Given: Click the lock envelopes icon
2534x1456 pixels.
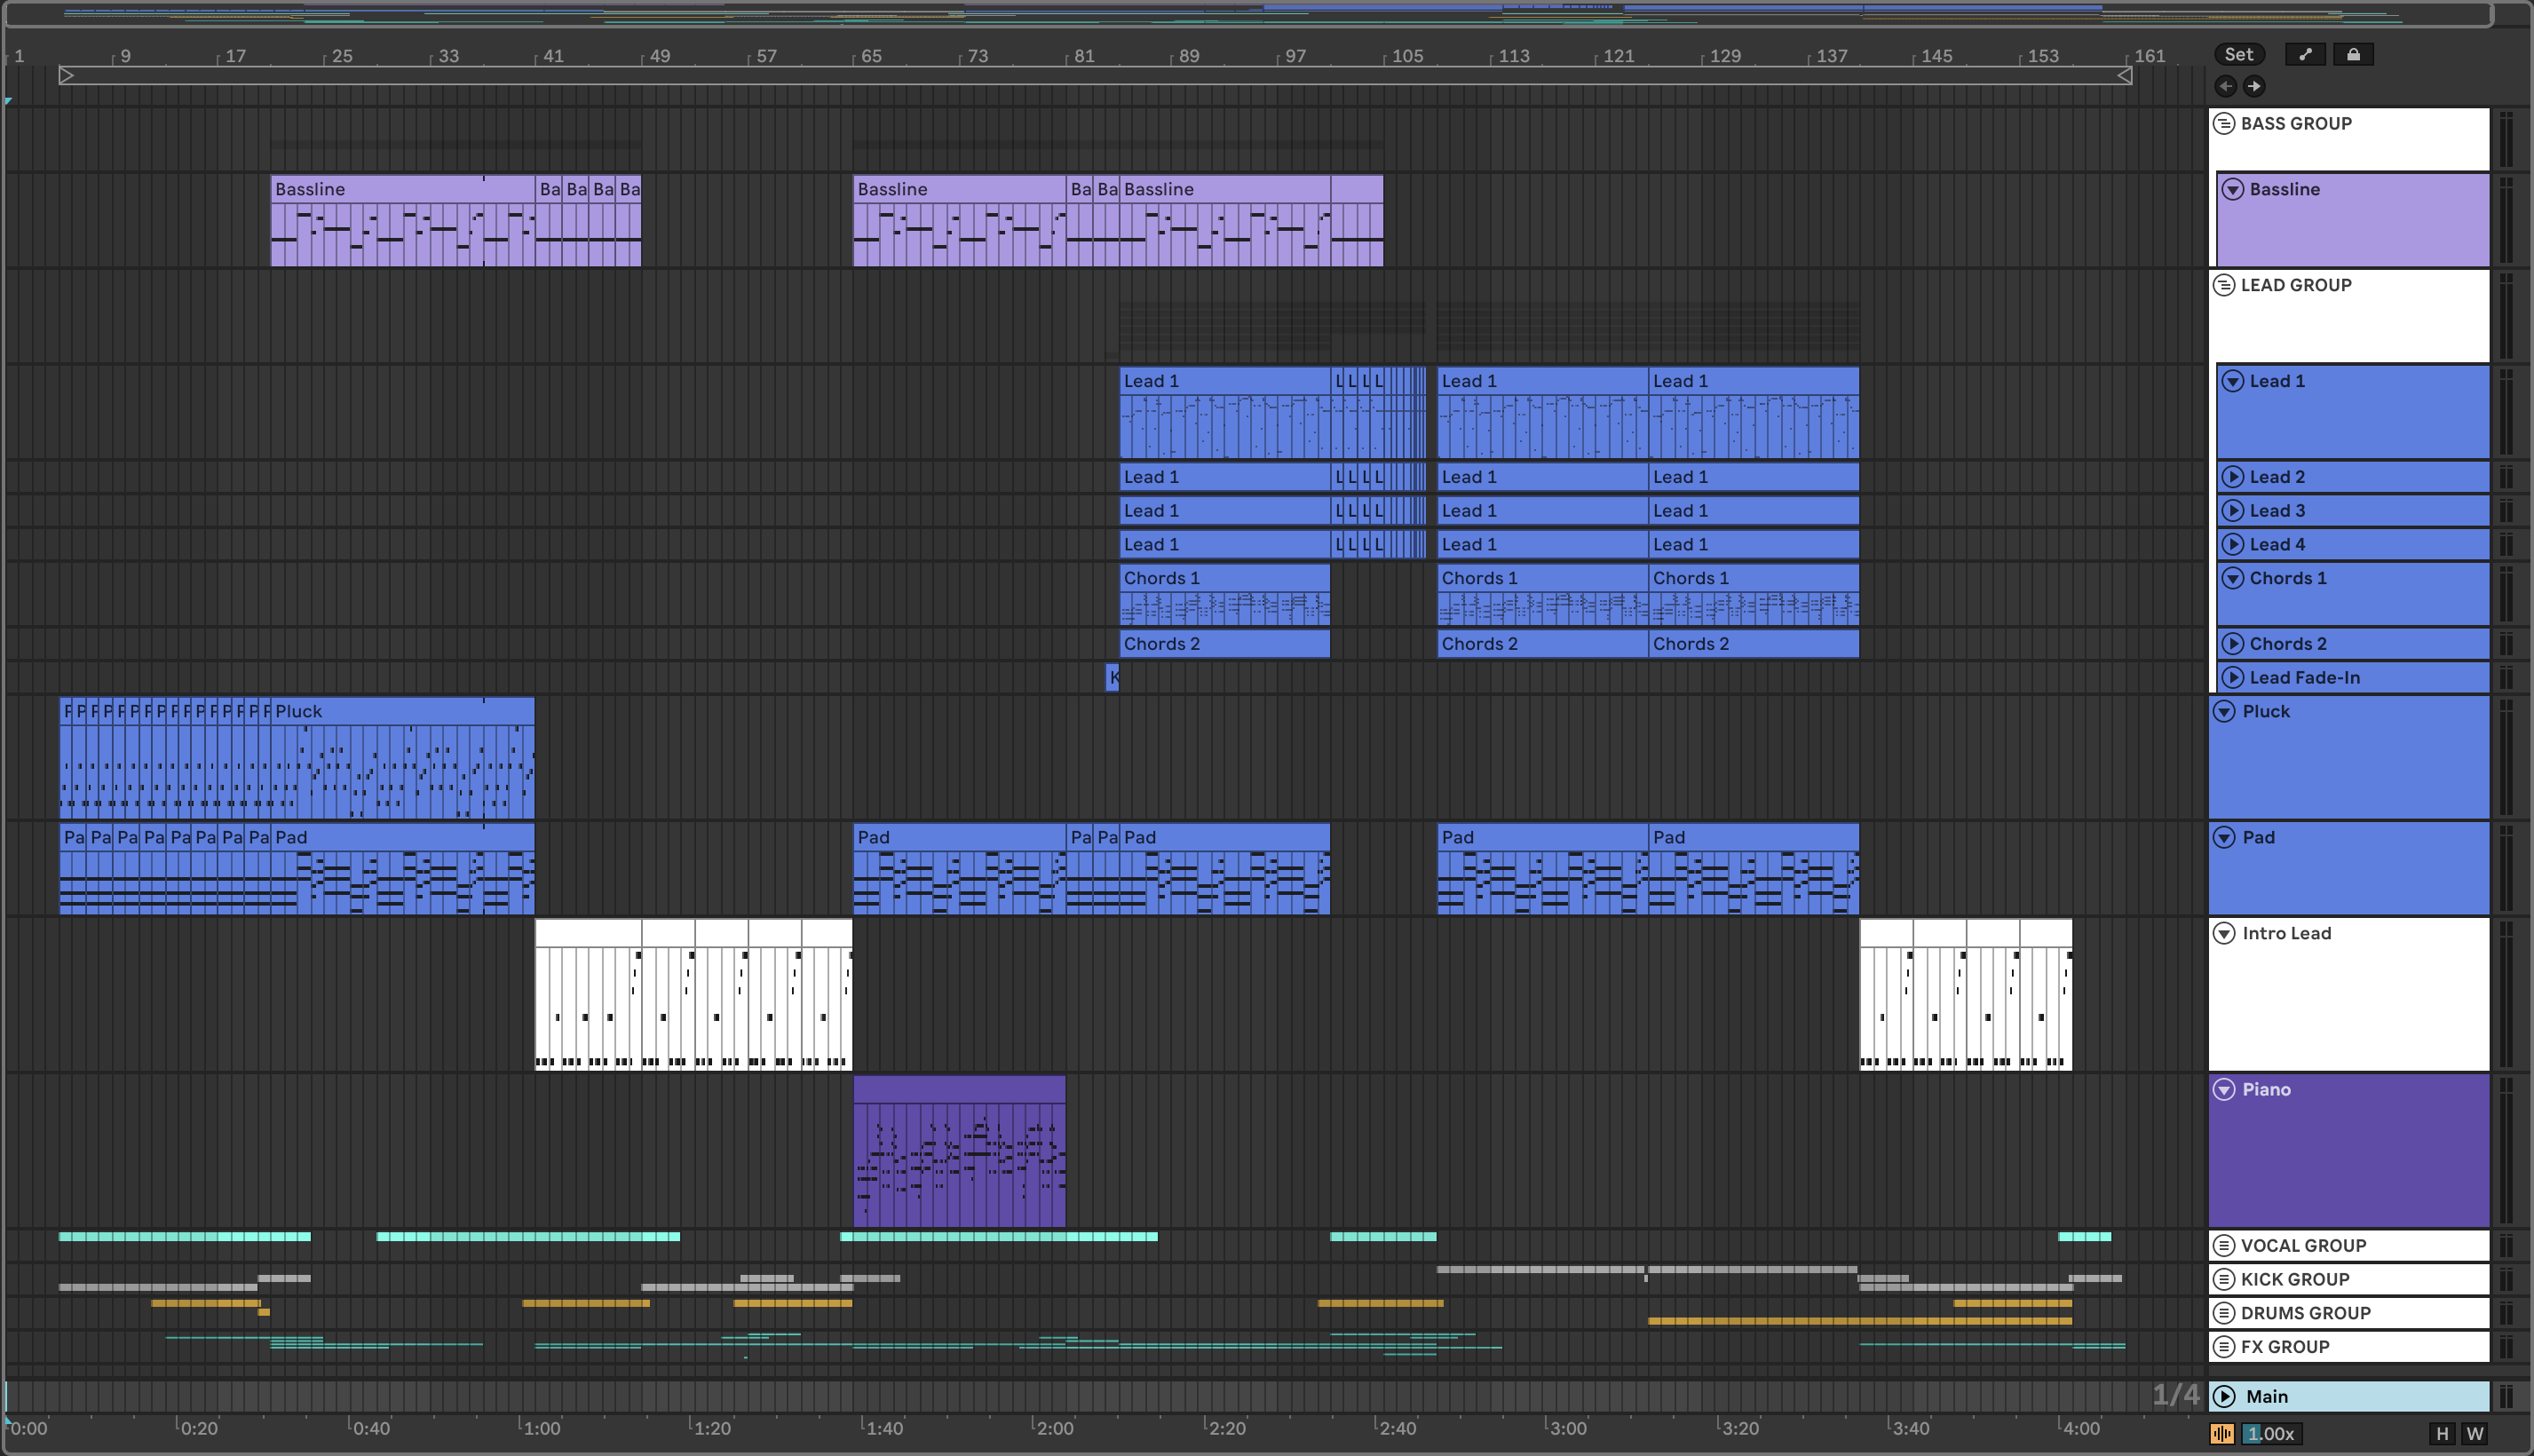Looking at the screenshot, I should 2353,55.
